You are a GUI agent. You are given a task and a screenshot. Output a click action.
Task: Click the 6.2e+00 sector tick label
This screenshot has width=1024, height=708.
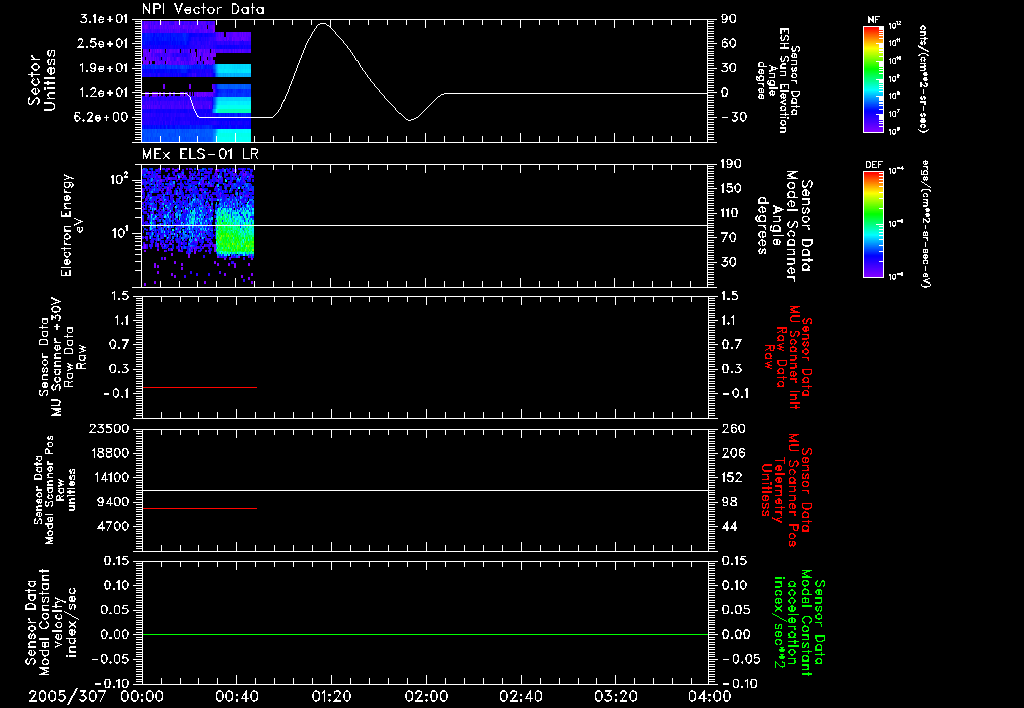coord(102,118)
